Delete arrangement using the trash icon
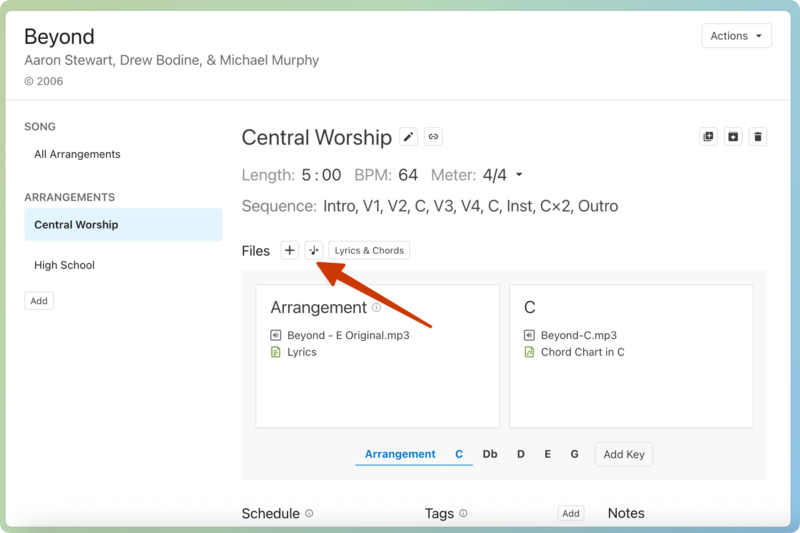 758,137
